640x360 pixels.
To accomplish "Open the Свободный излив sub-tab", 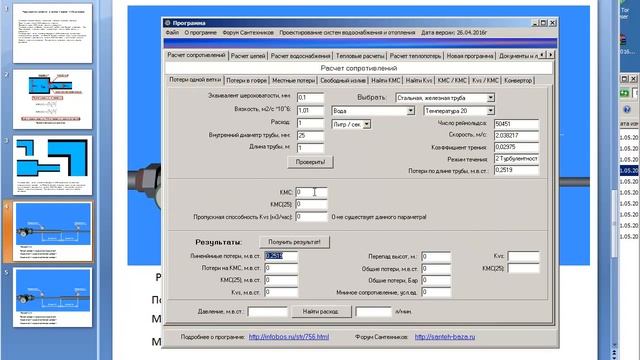I will 343,80.
